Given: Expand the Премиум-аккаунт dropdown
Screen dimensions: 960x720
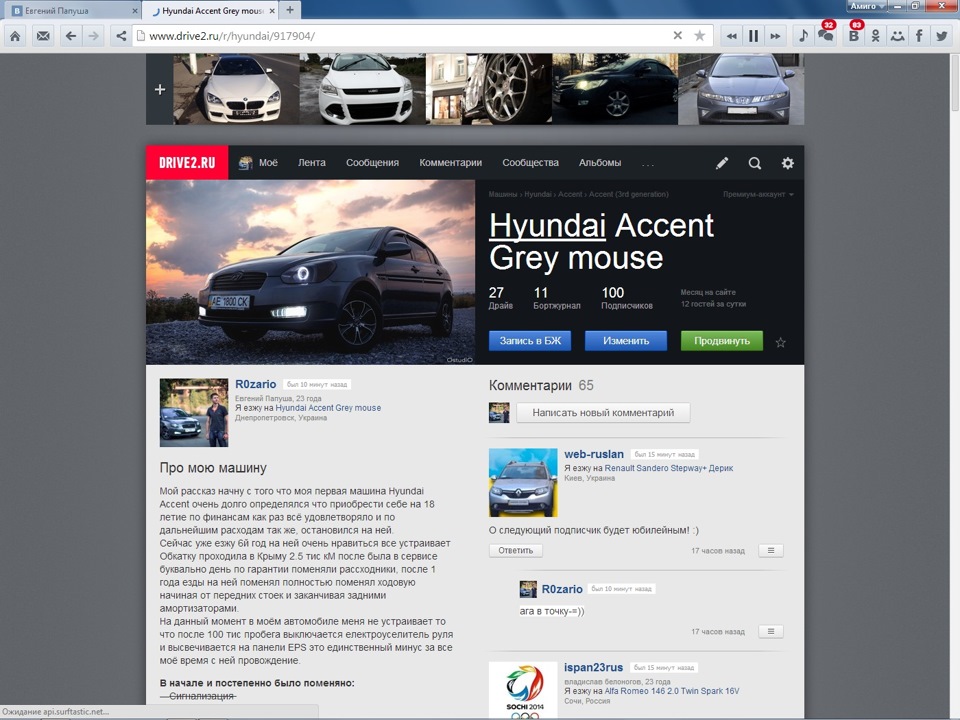Looking at the screenshot, I should pos(758,194).
